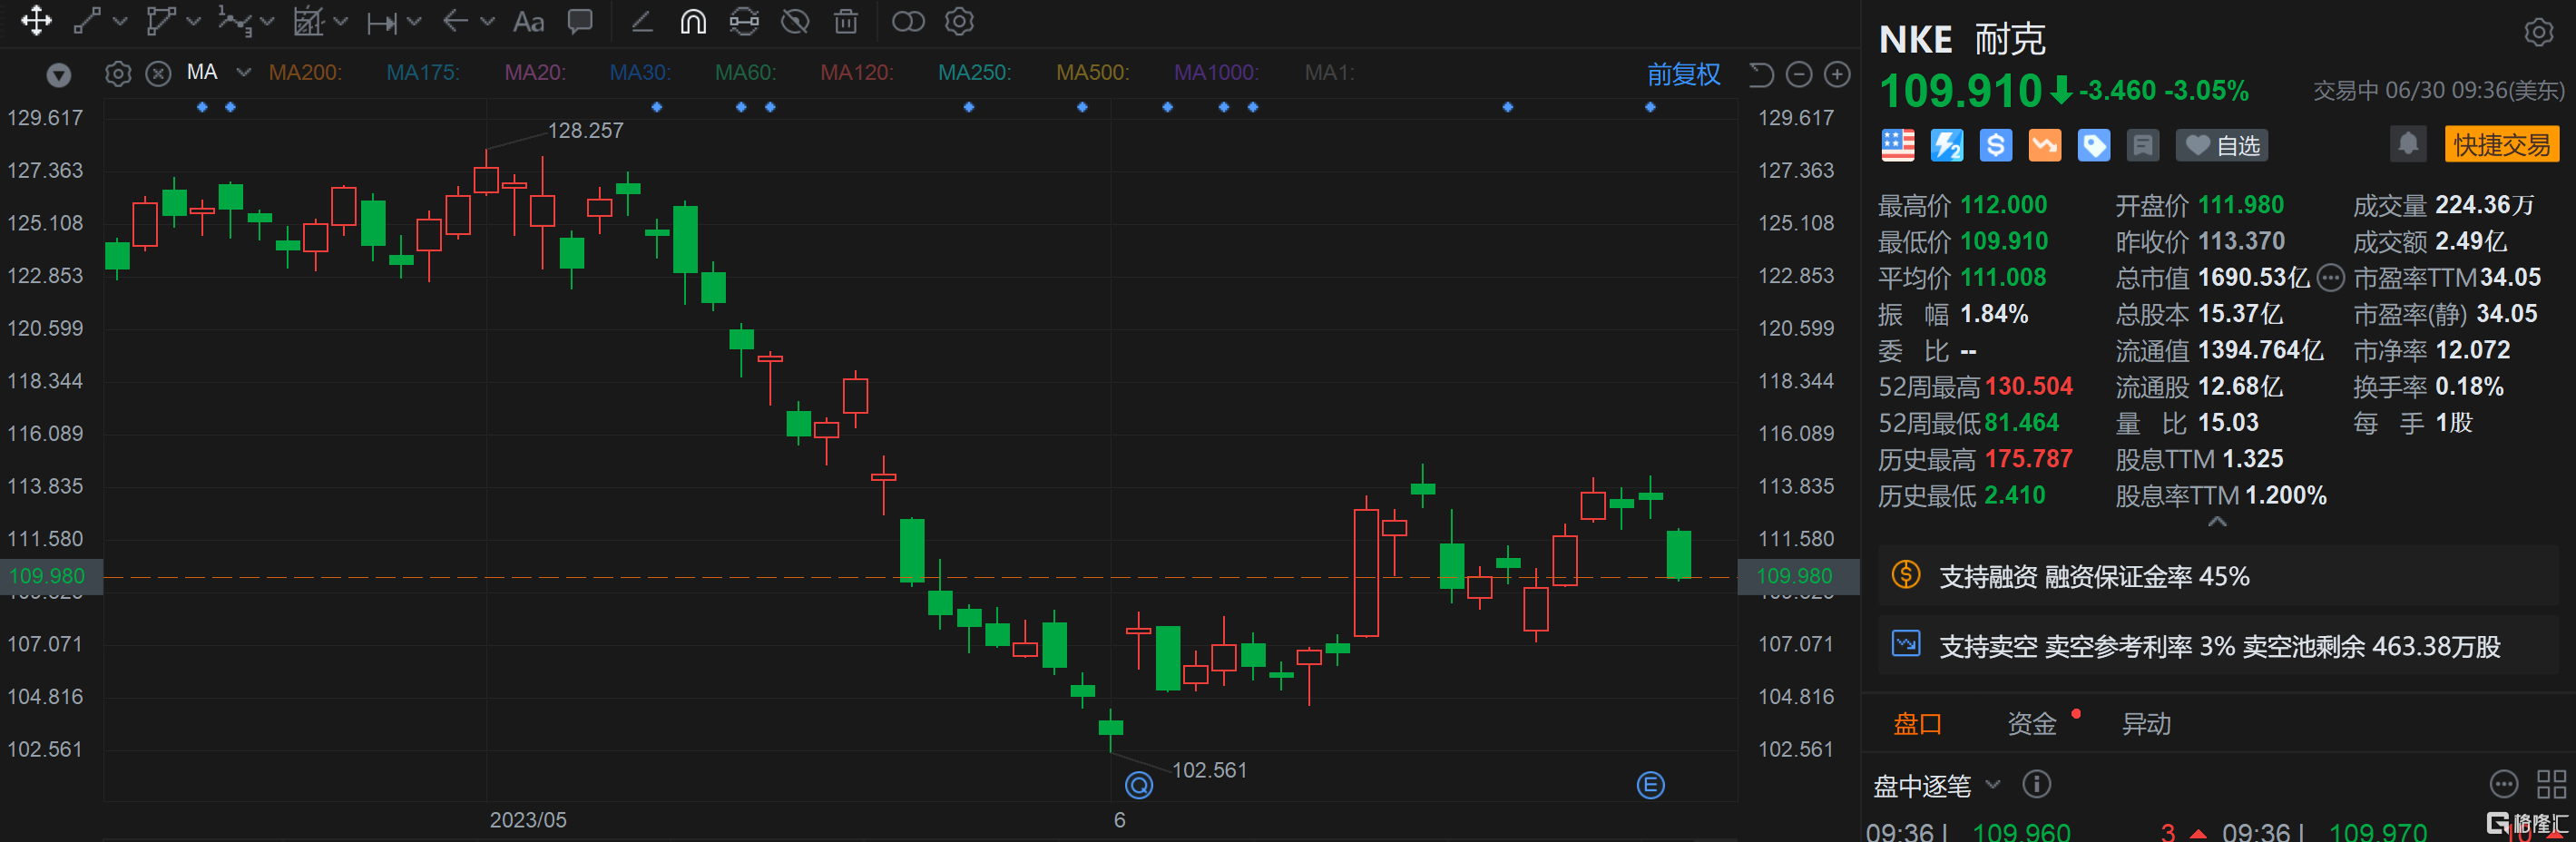Screen dimensions: 2576x842
Task: Click the MA250 legend label
Action: tap(974, 73)
